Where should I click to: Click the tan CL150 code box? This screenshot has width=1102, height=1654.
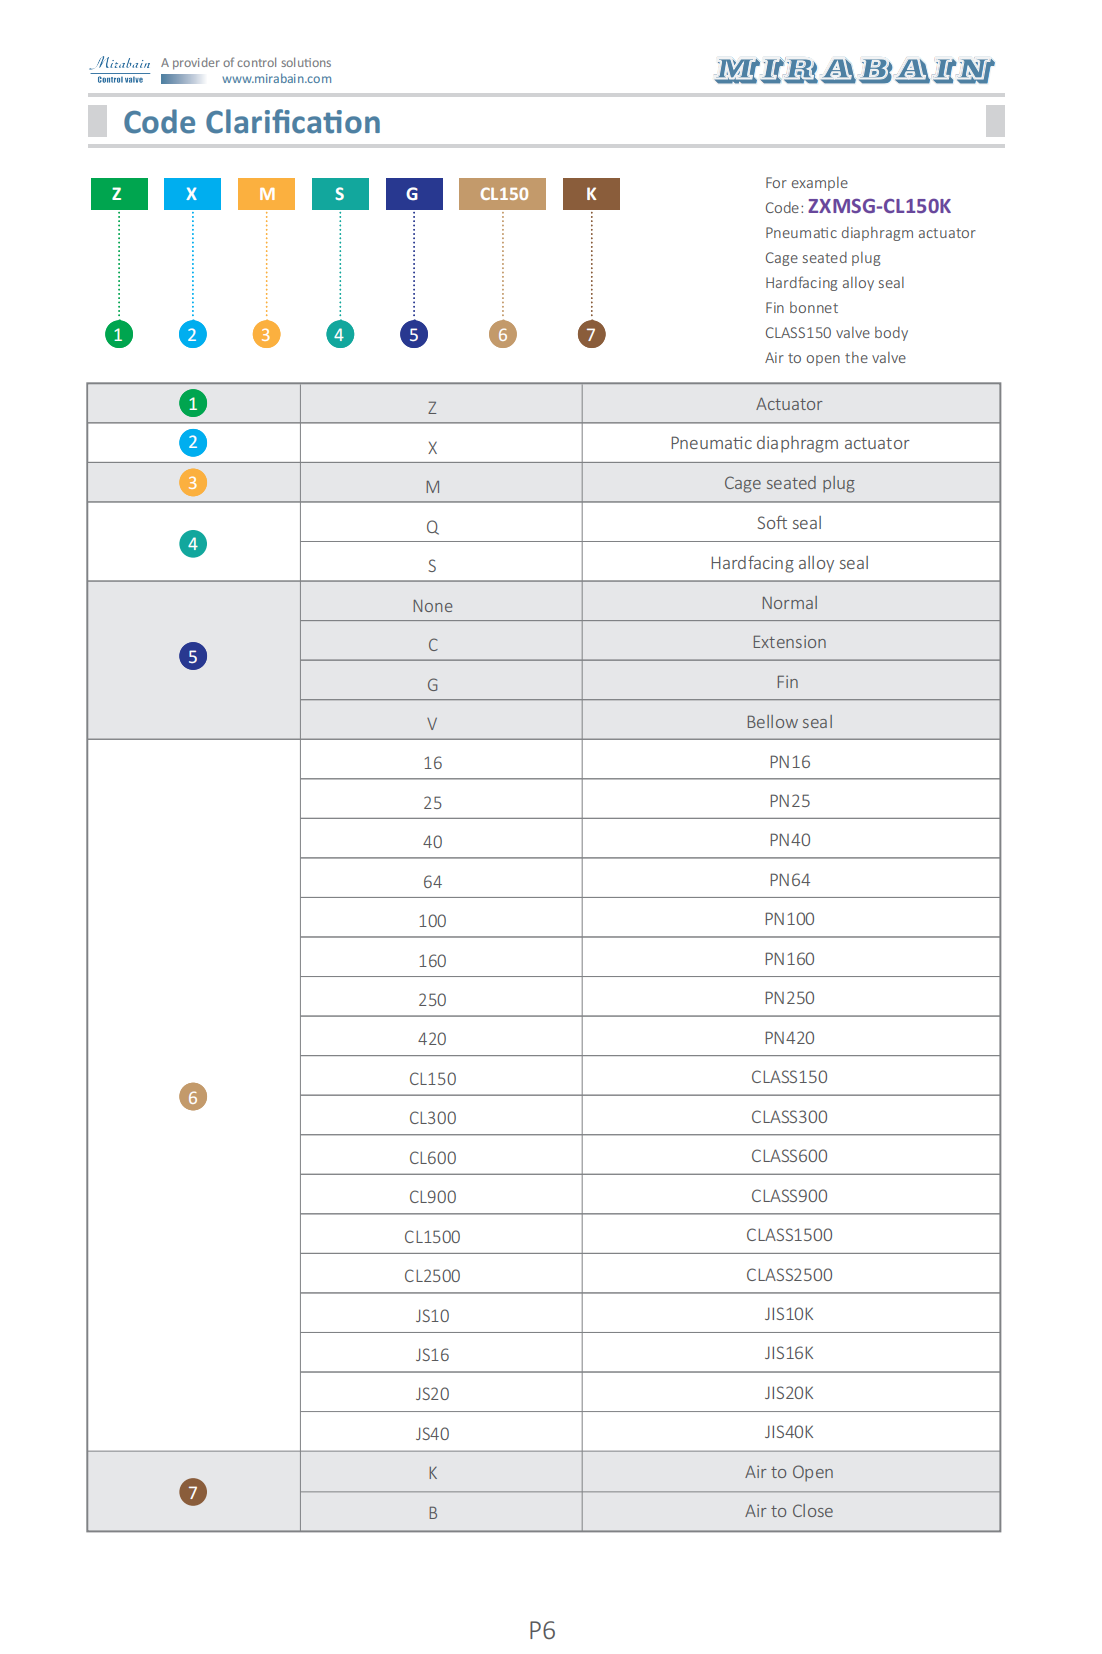[x=503, y=194]
